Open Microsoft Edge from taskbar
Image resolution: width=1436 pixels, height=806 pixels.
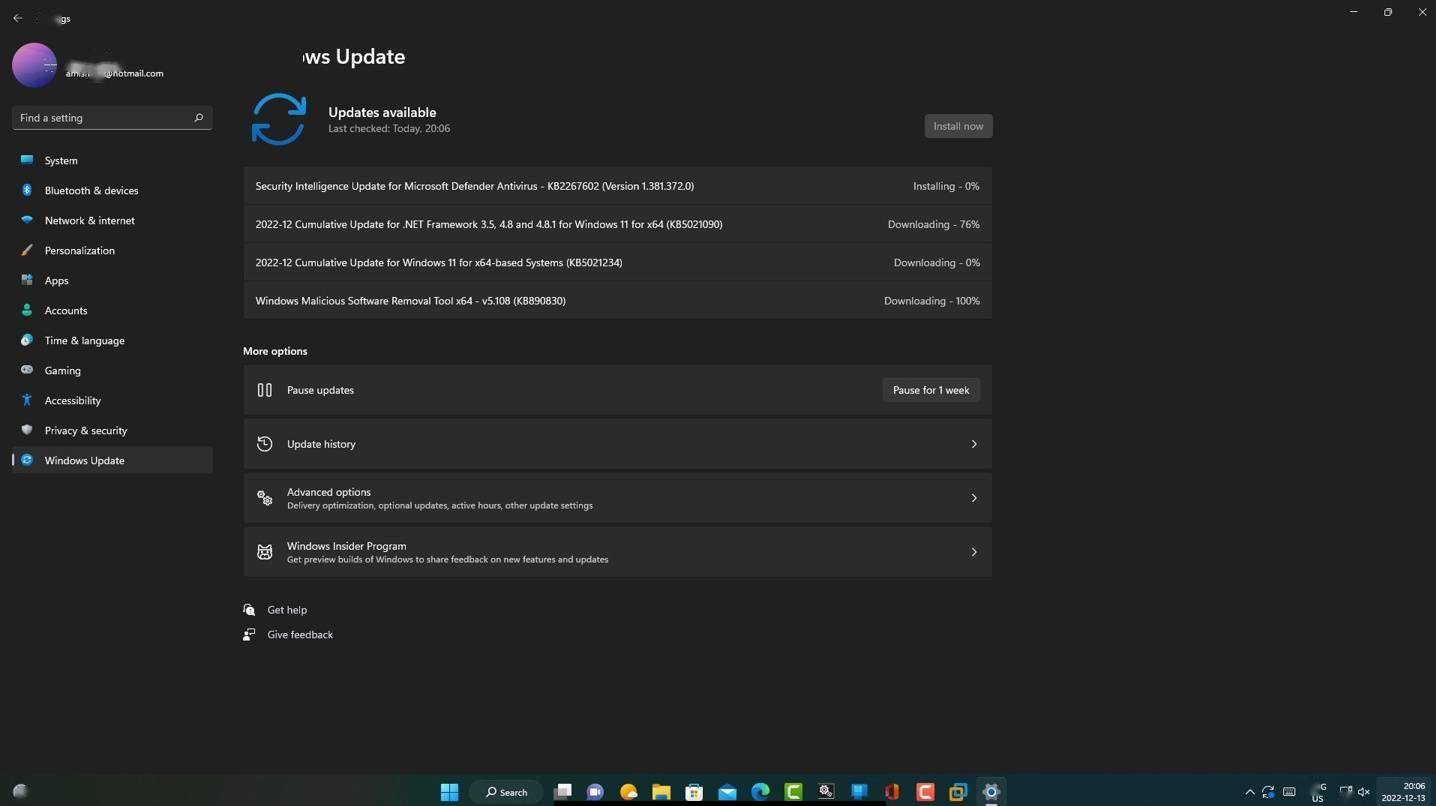(760, 792)
